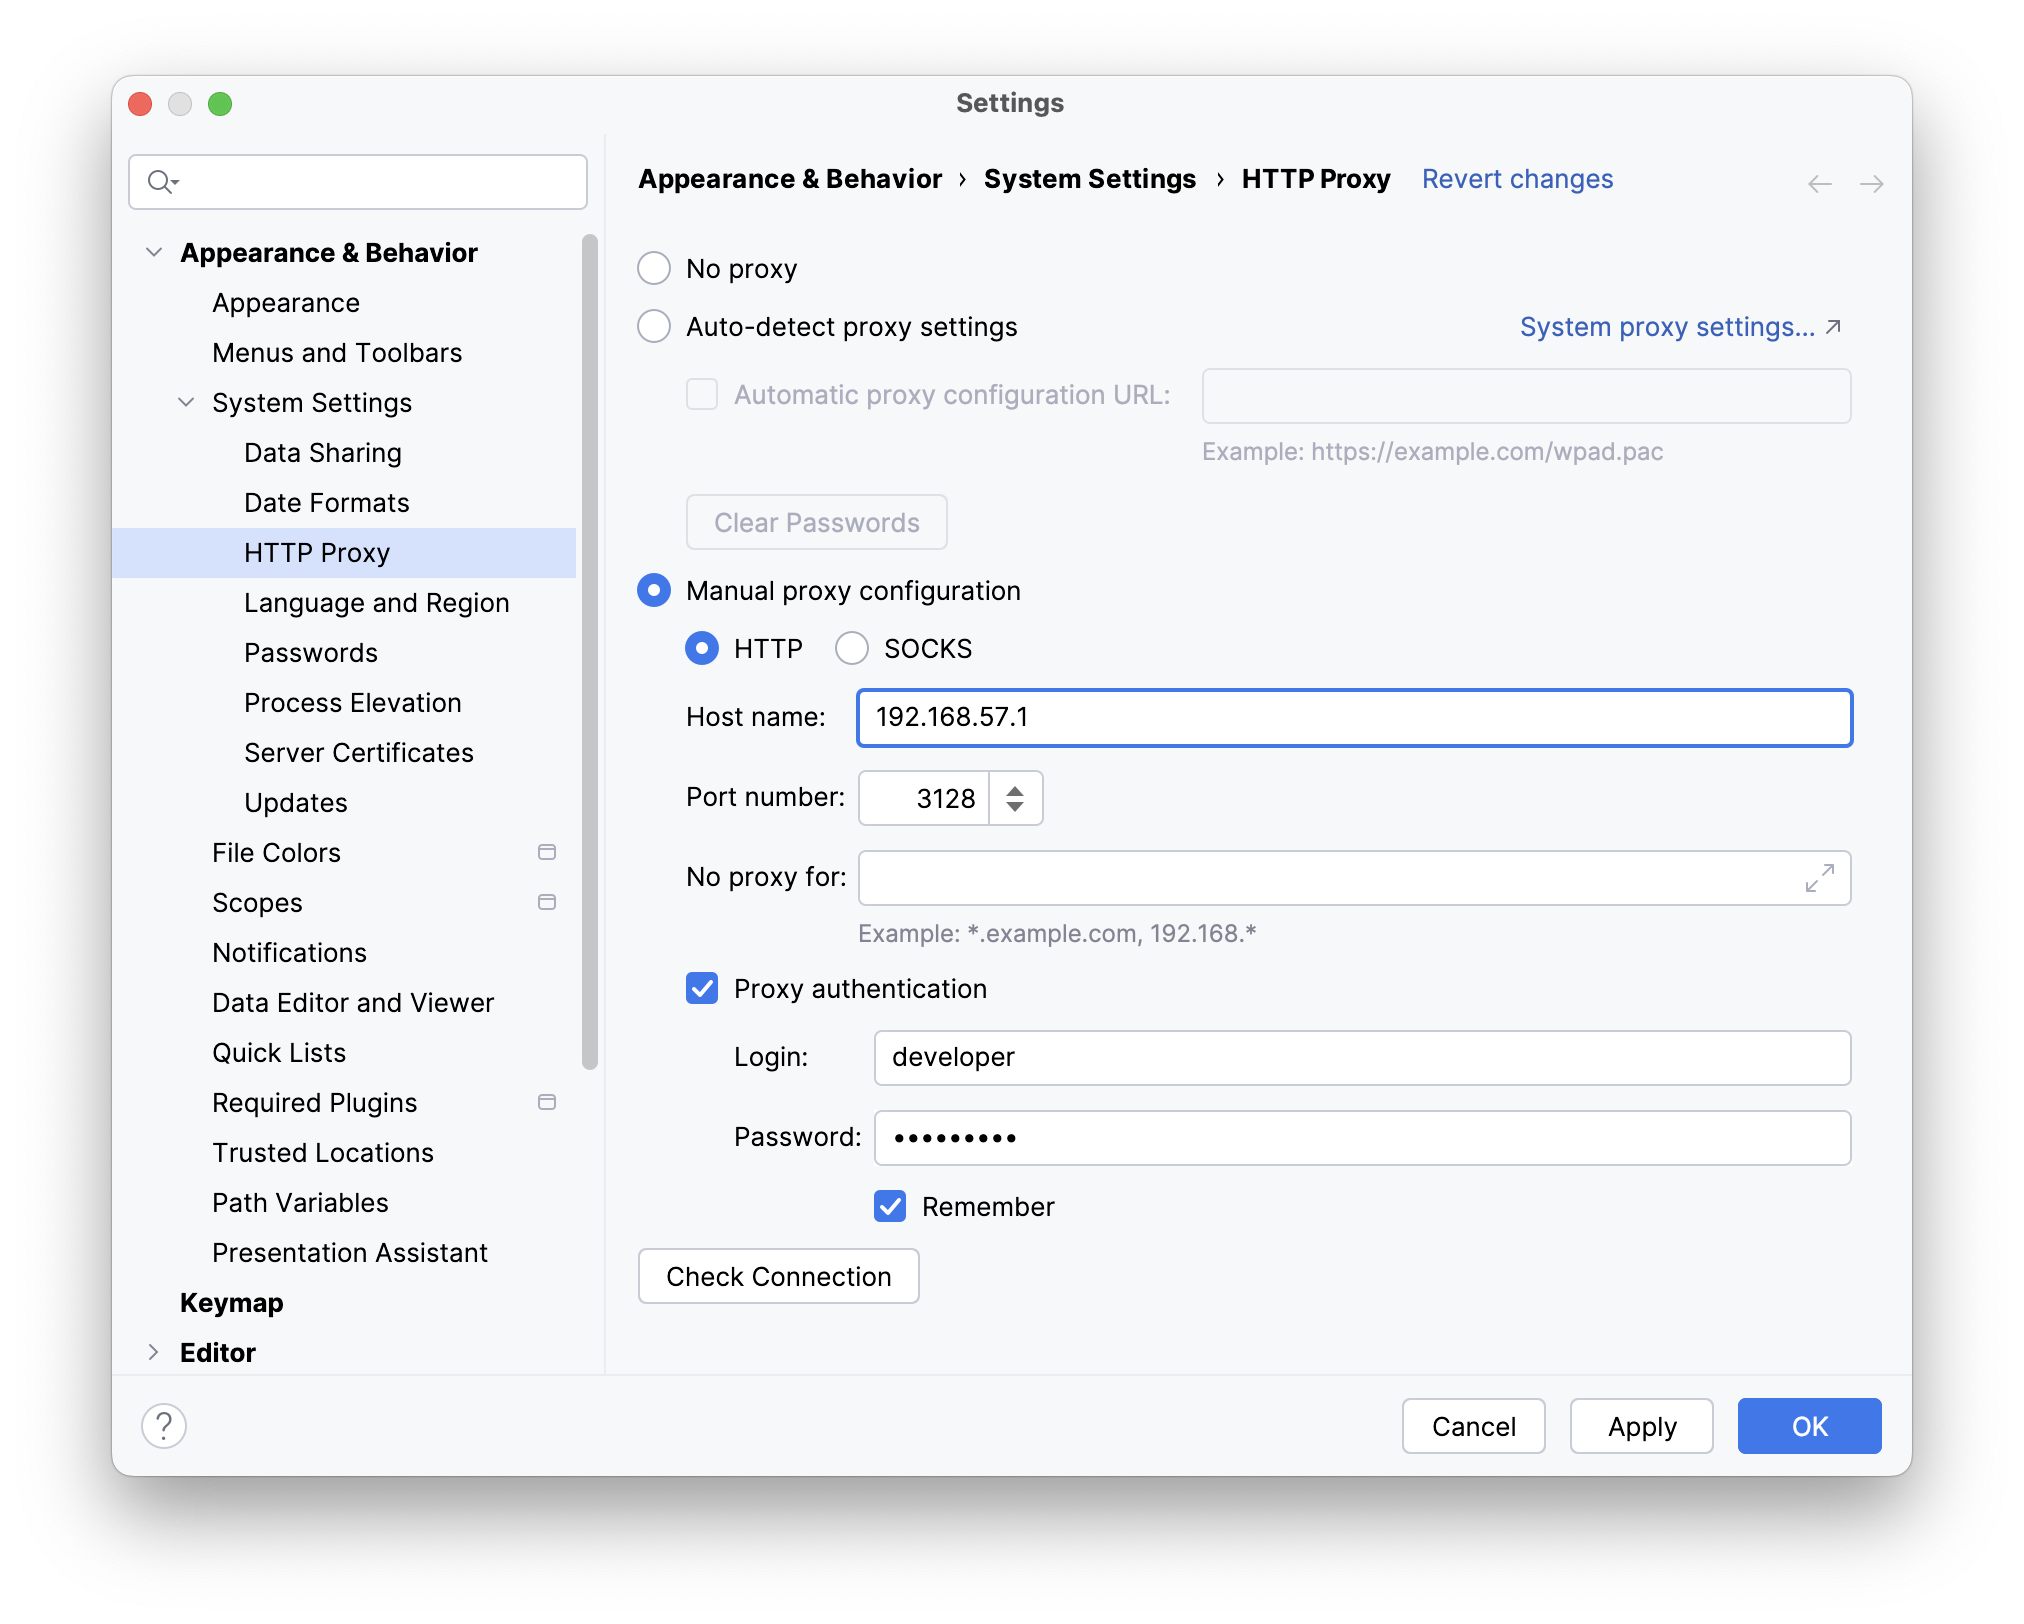Select the No proxy radio button
The width and height of the screenshot is (2024, 1624).
pyautogui.click(x=654, y=268)
